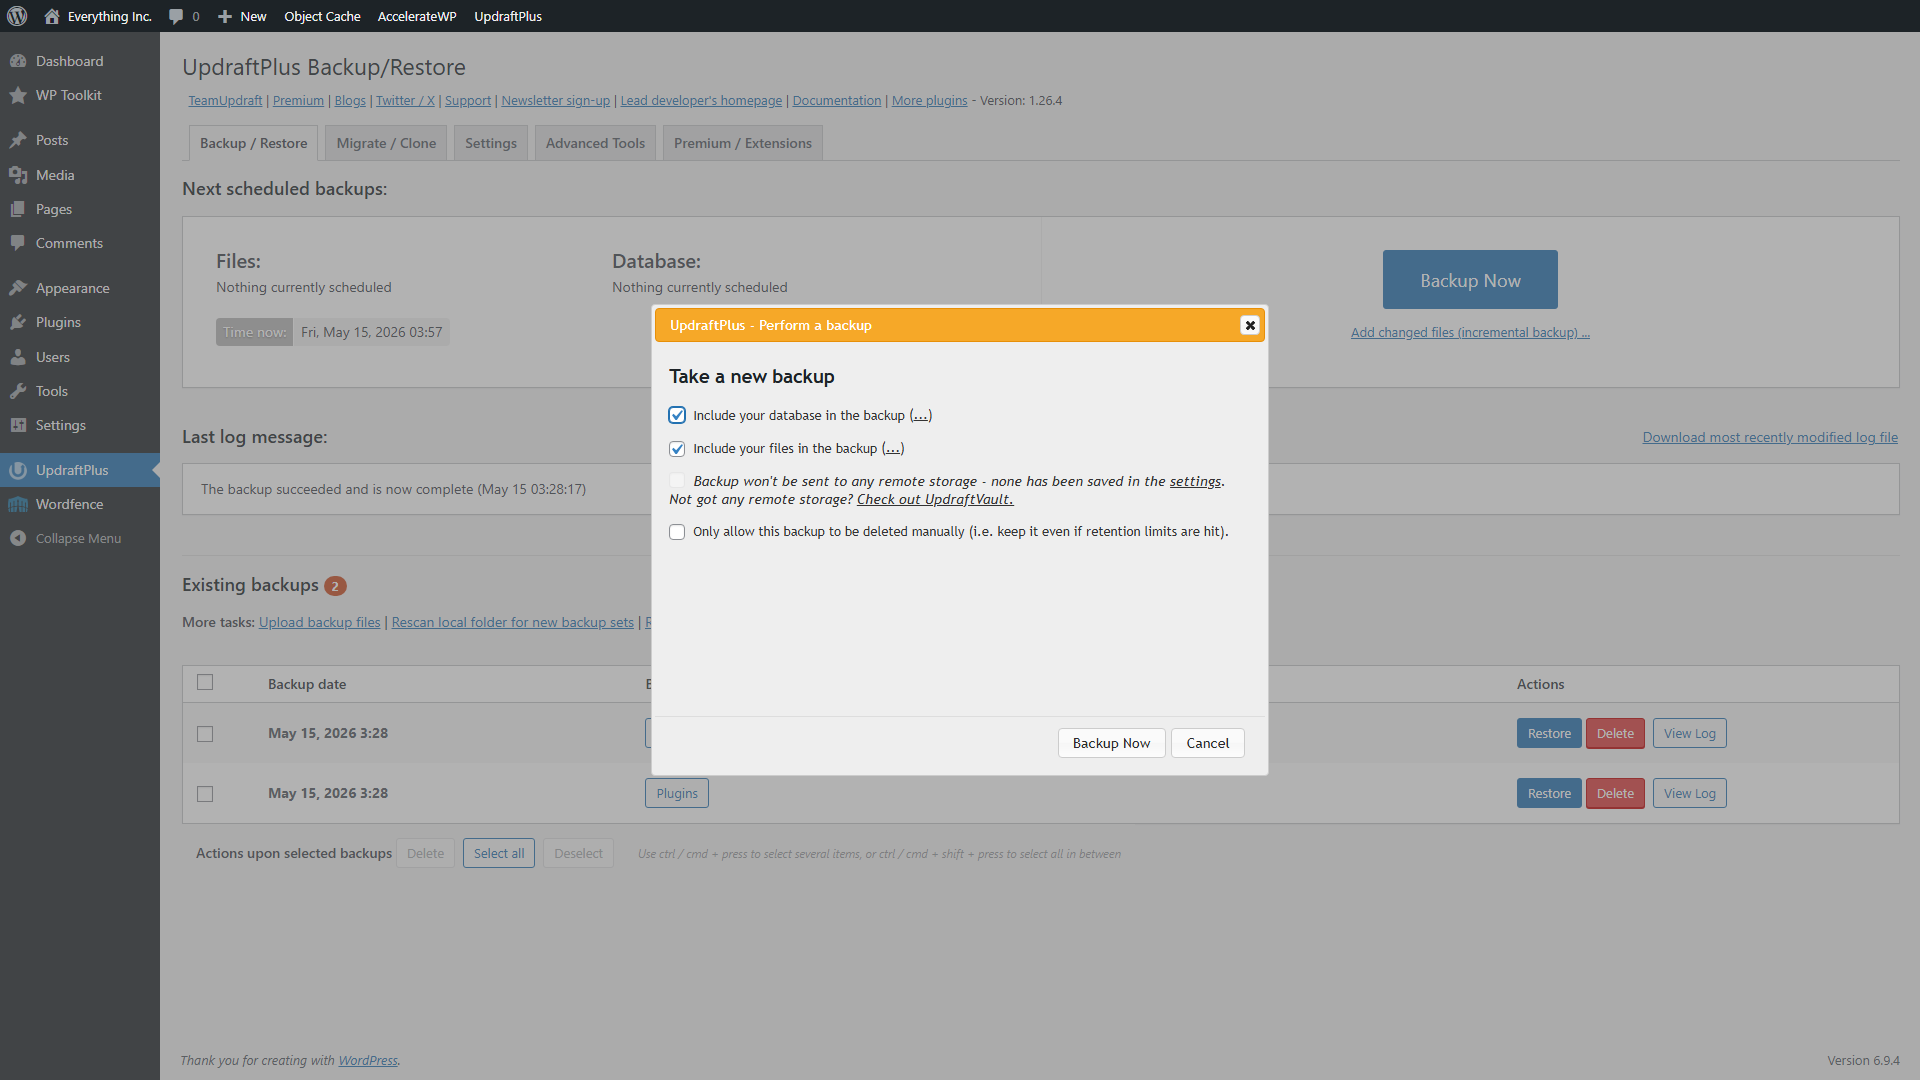Click Backup Now in the dialog
The height and width of the screenshot is (1080, 1920).
[1111, 743]
